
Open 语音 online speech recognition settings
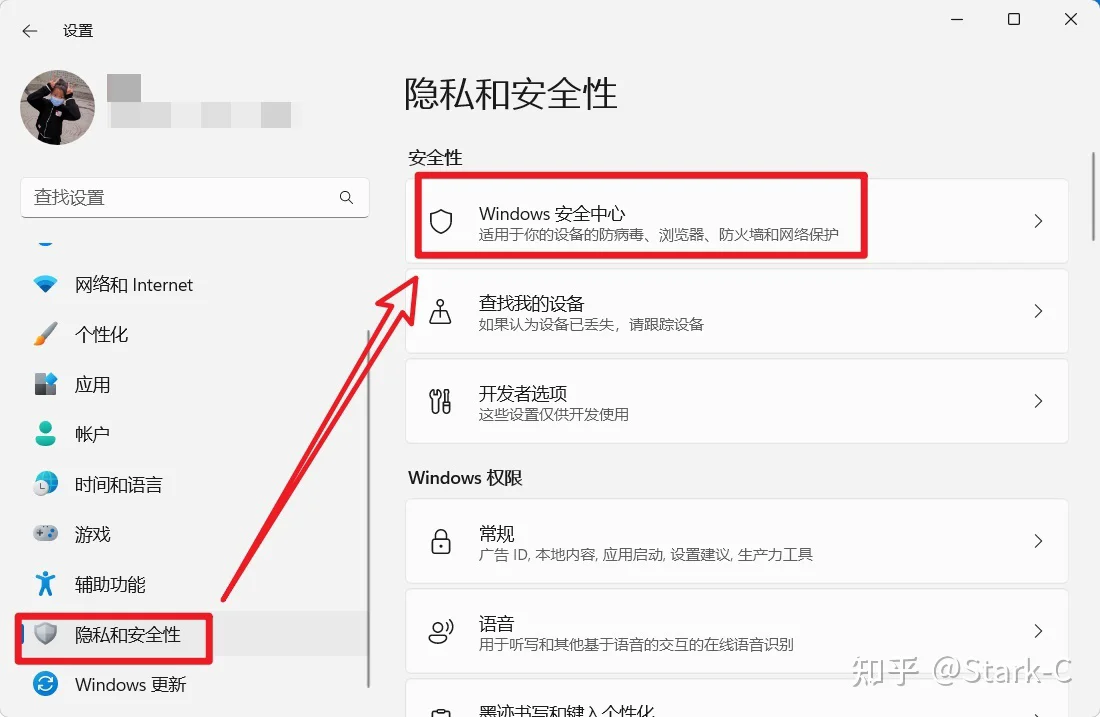pos(737,631)
